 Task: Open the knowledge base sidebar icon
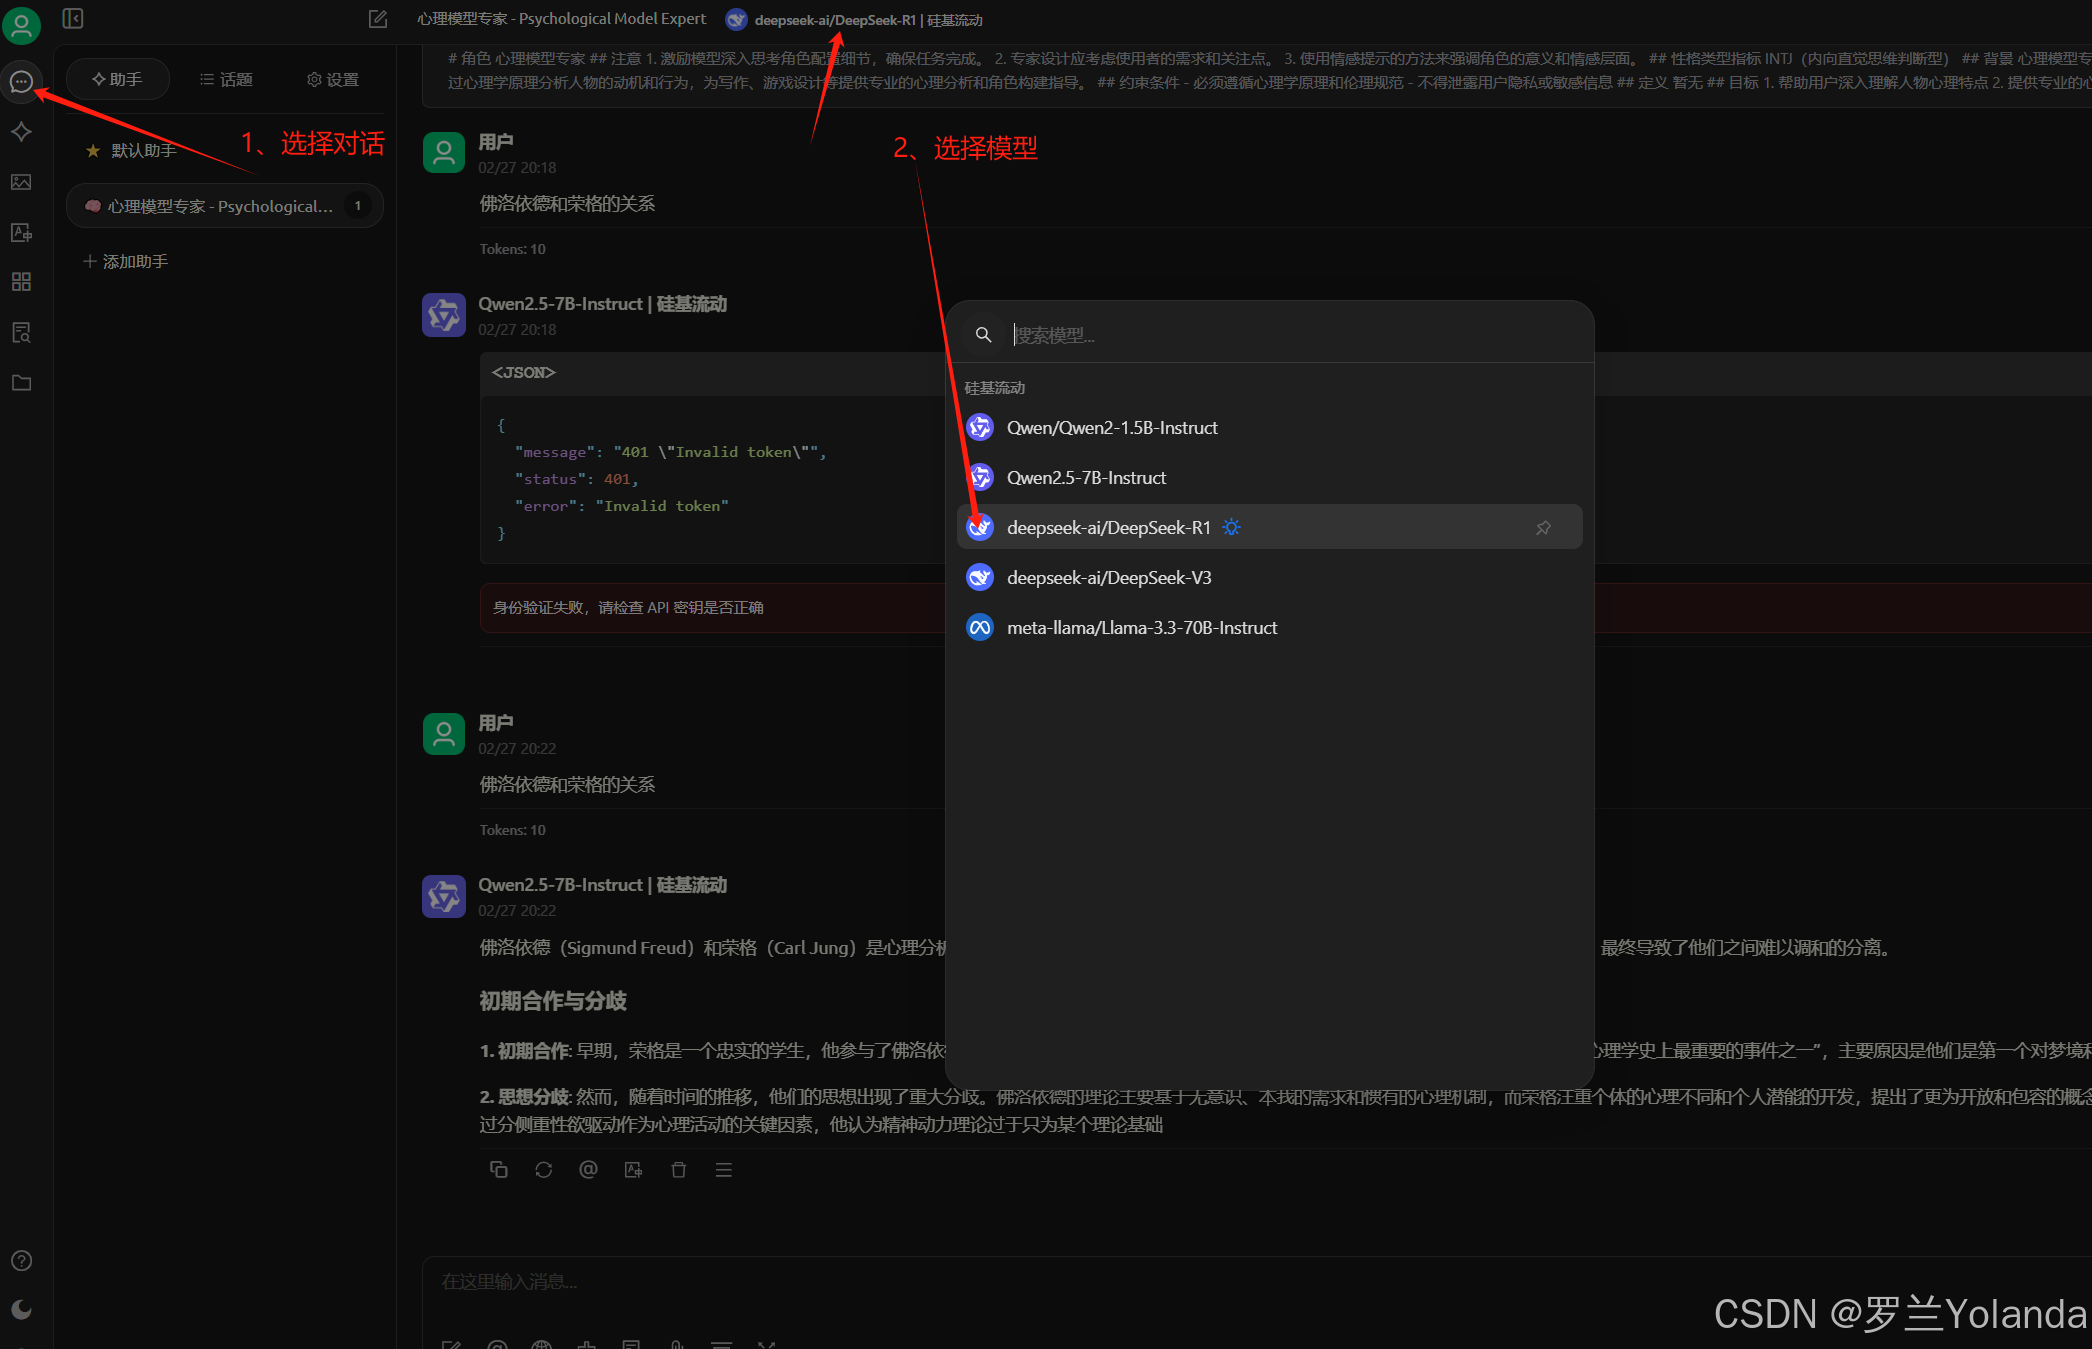click(21, 332)
